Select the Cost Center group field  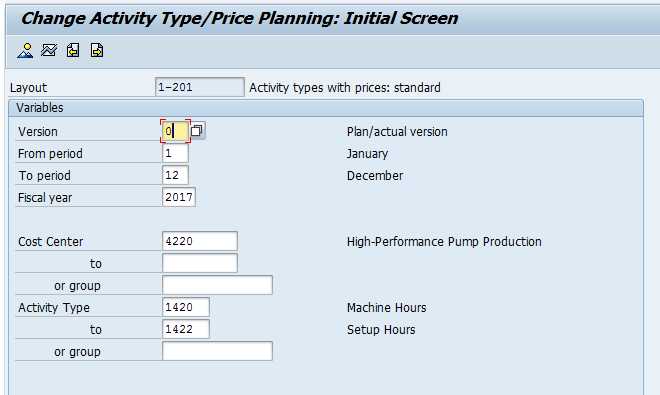pos(217,285)
